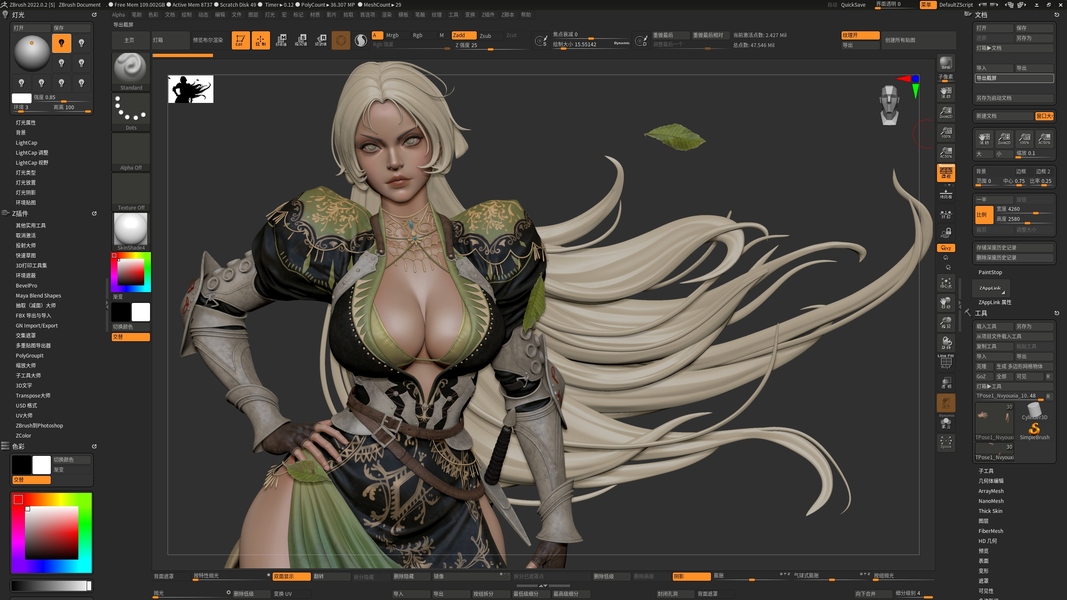Image resolution: width=1067 pixels, height=600 pixels.
Task: Toggle second light bulb in top row
Action: click(81, 44)
